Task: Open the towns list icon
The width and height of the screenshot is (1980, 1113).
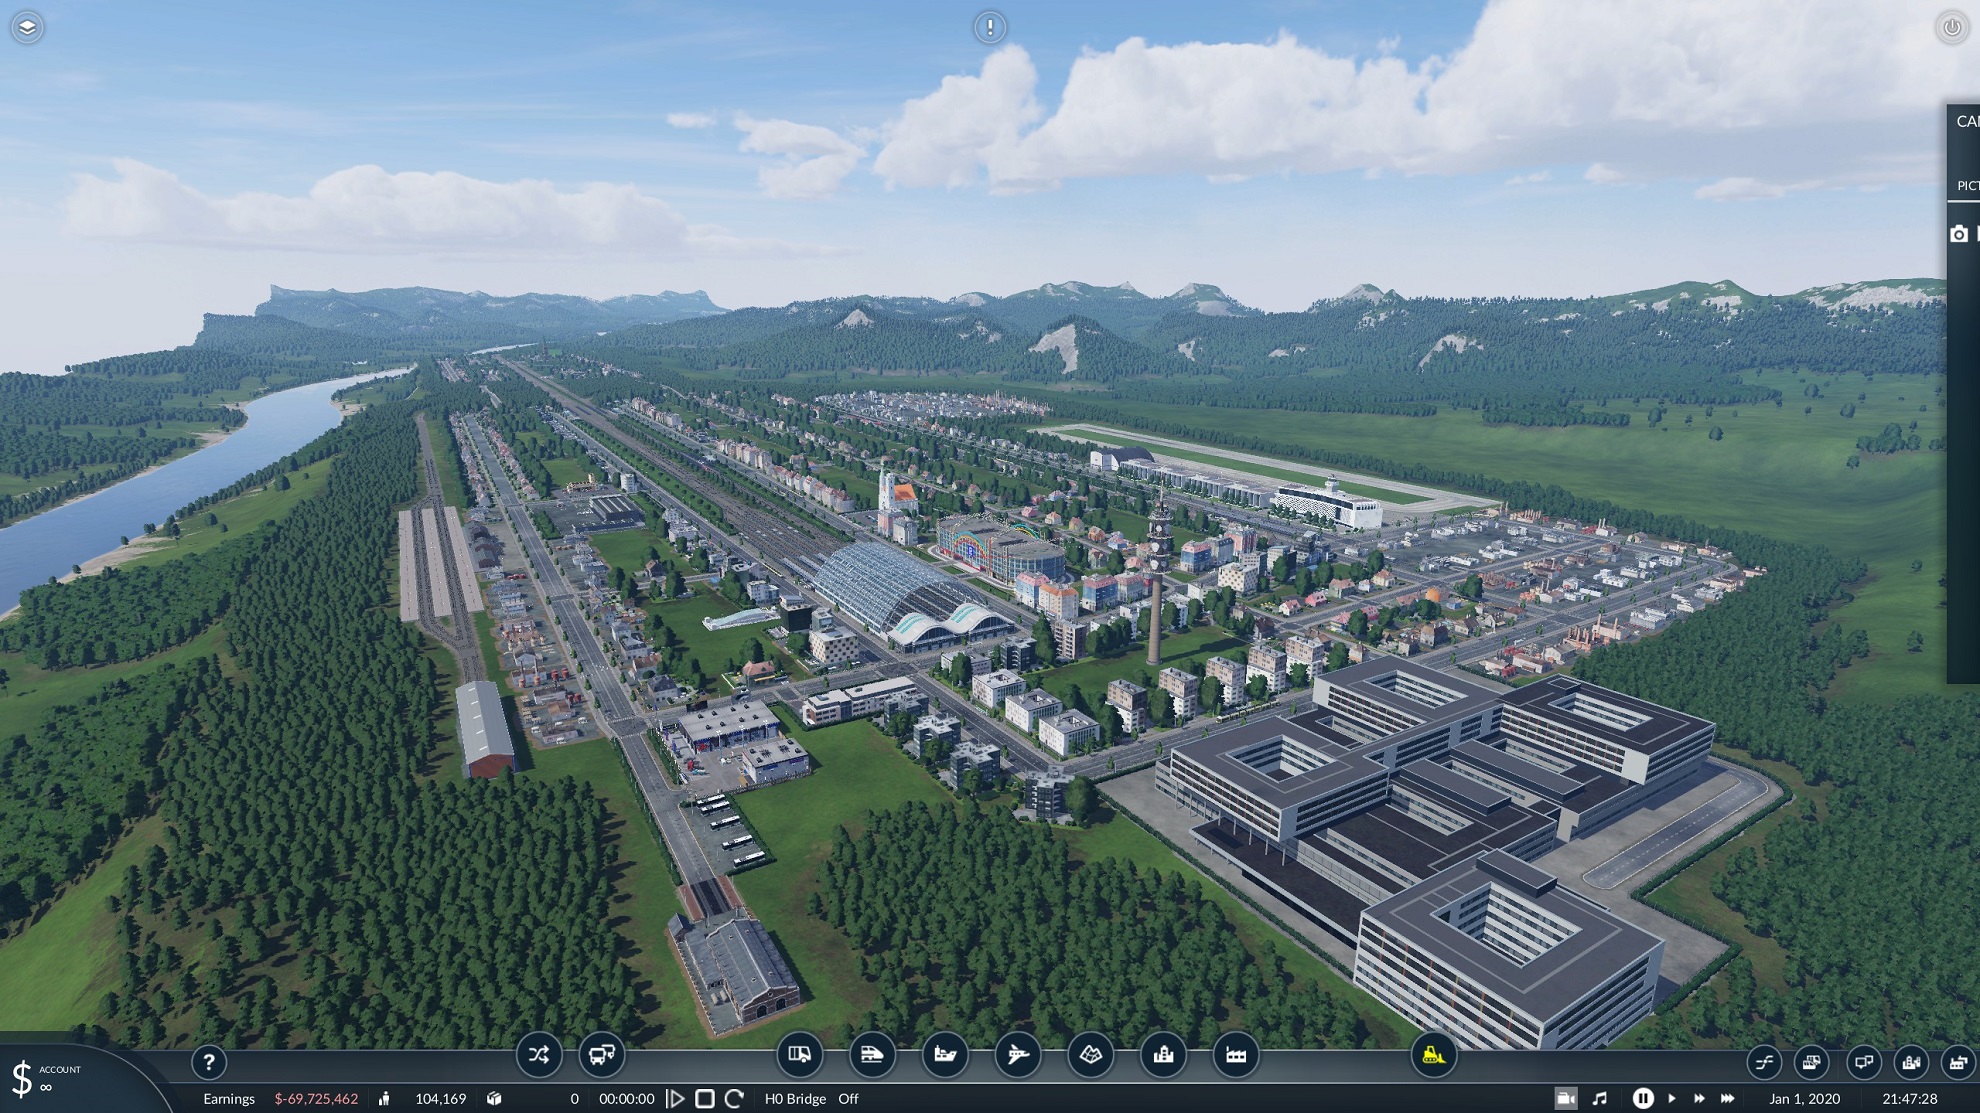Action: click(x=1911, y=1062)
